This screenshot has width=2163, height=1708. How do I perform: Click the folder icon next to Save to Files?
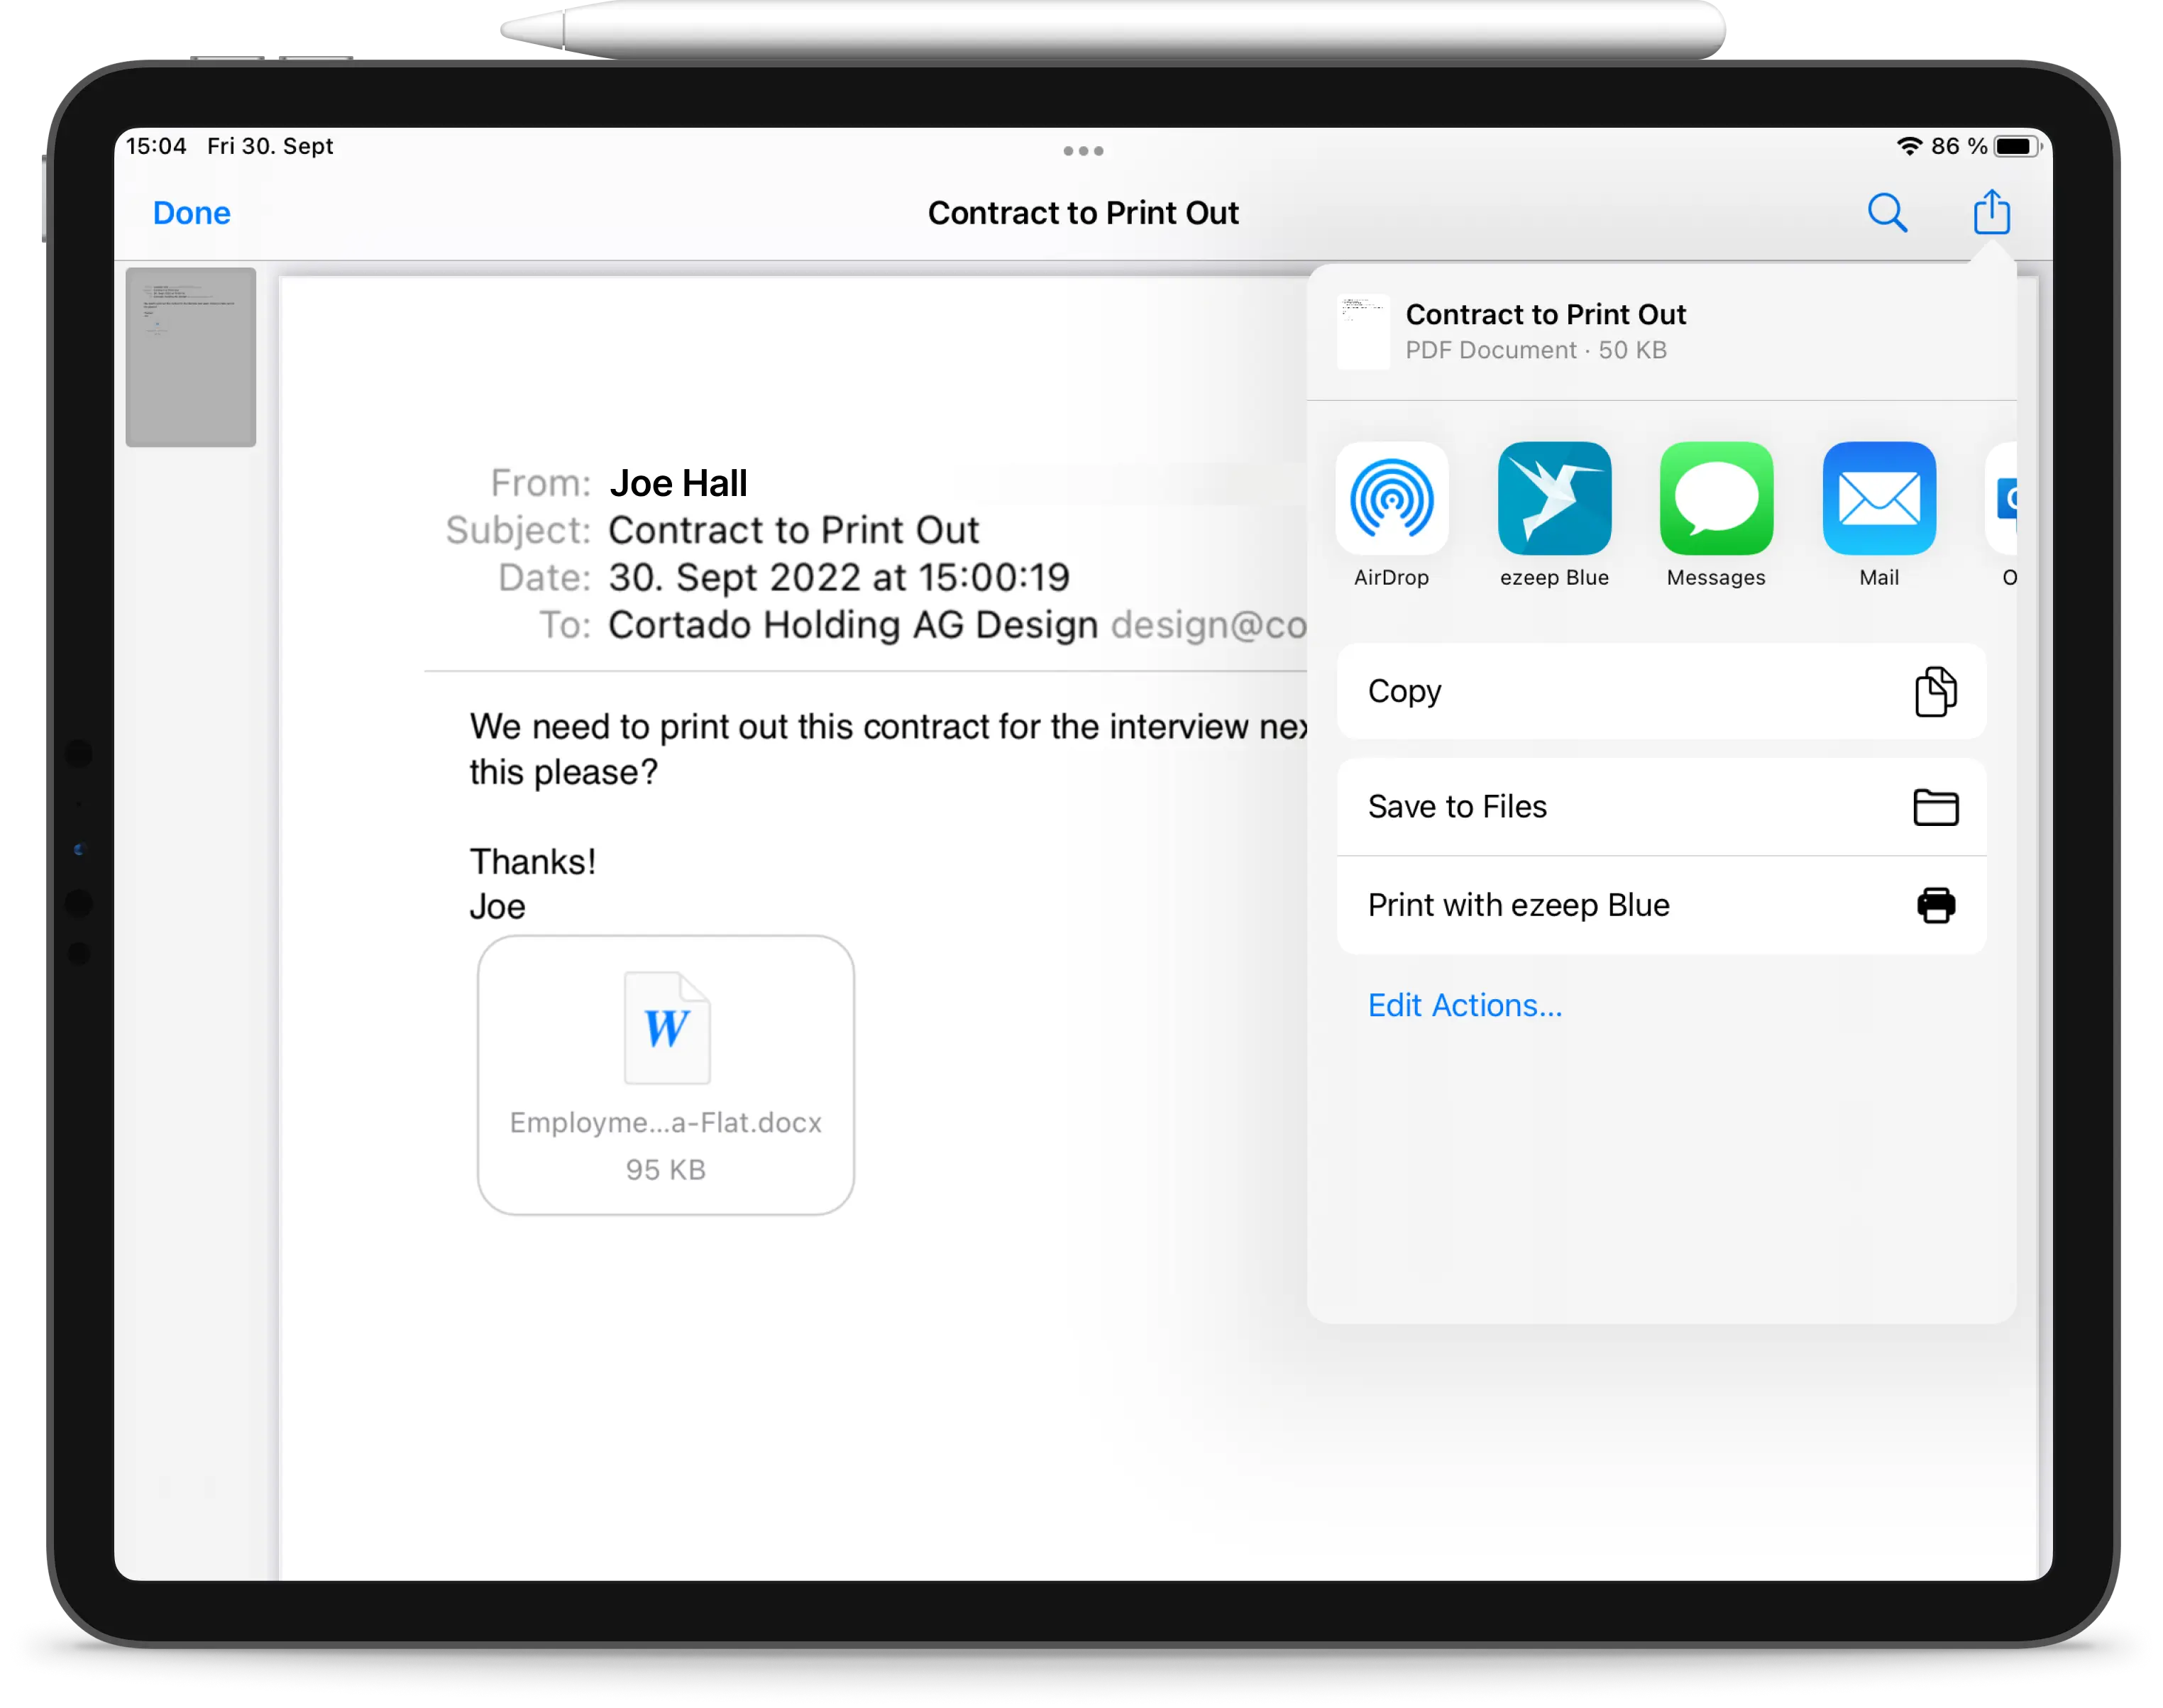1936,806
